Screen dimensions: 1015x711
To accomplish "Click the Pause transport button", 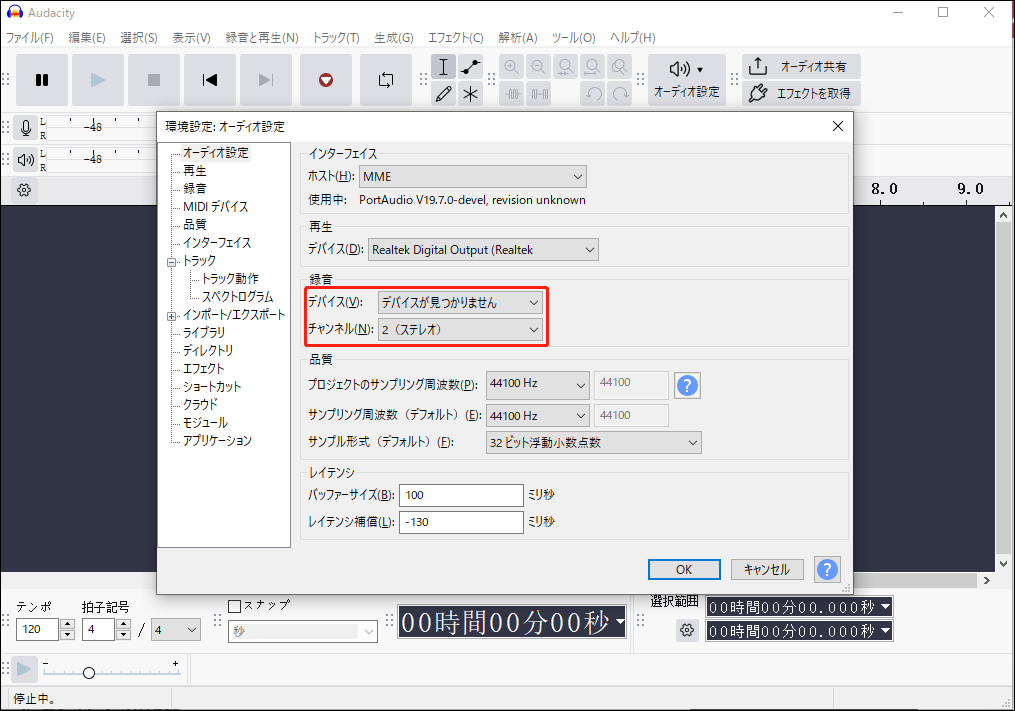I will (x=42, y=80).
